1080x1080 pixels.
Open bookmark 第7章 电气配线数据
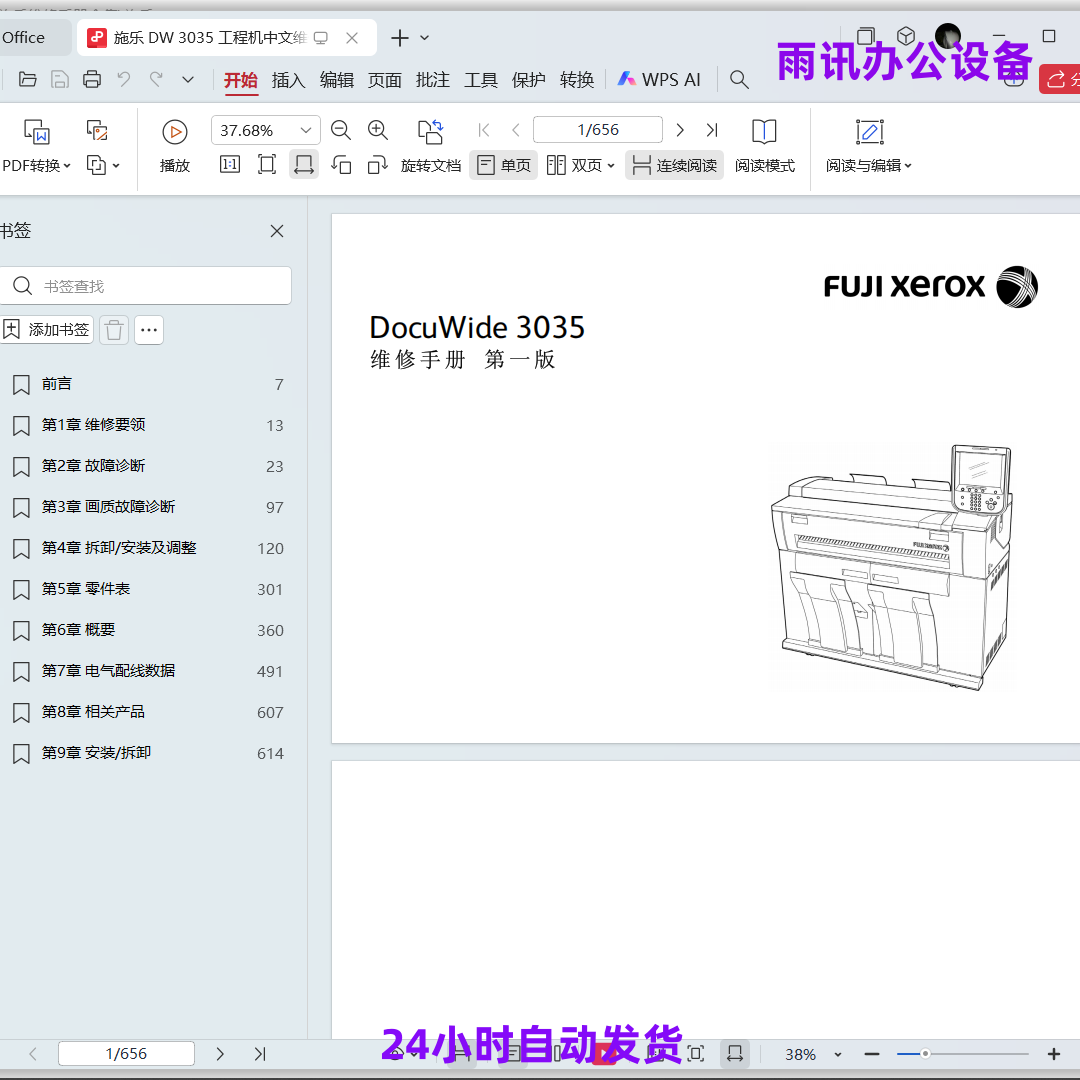click(147, 671)
